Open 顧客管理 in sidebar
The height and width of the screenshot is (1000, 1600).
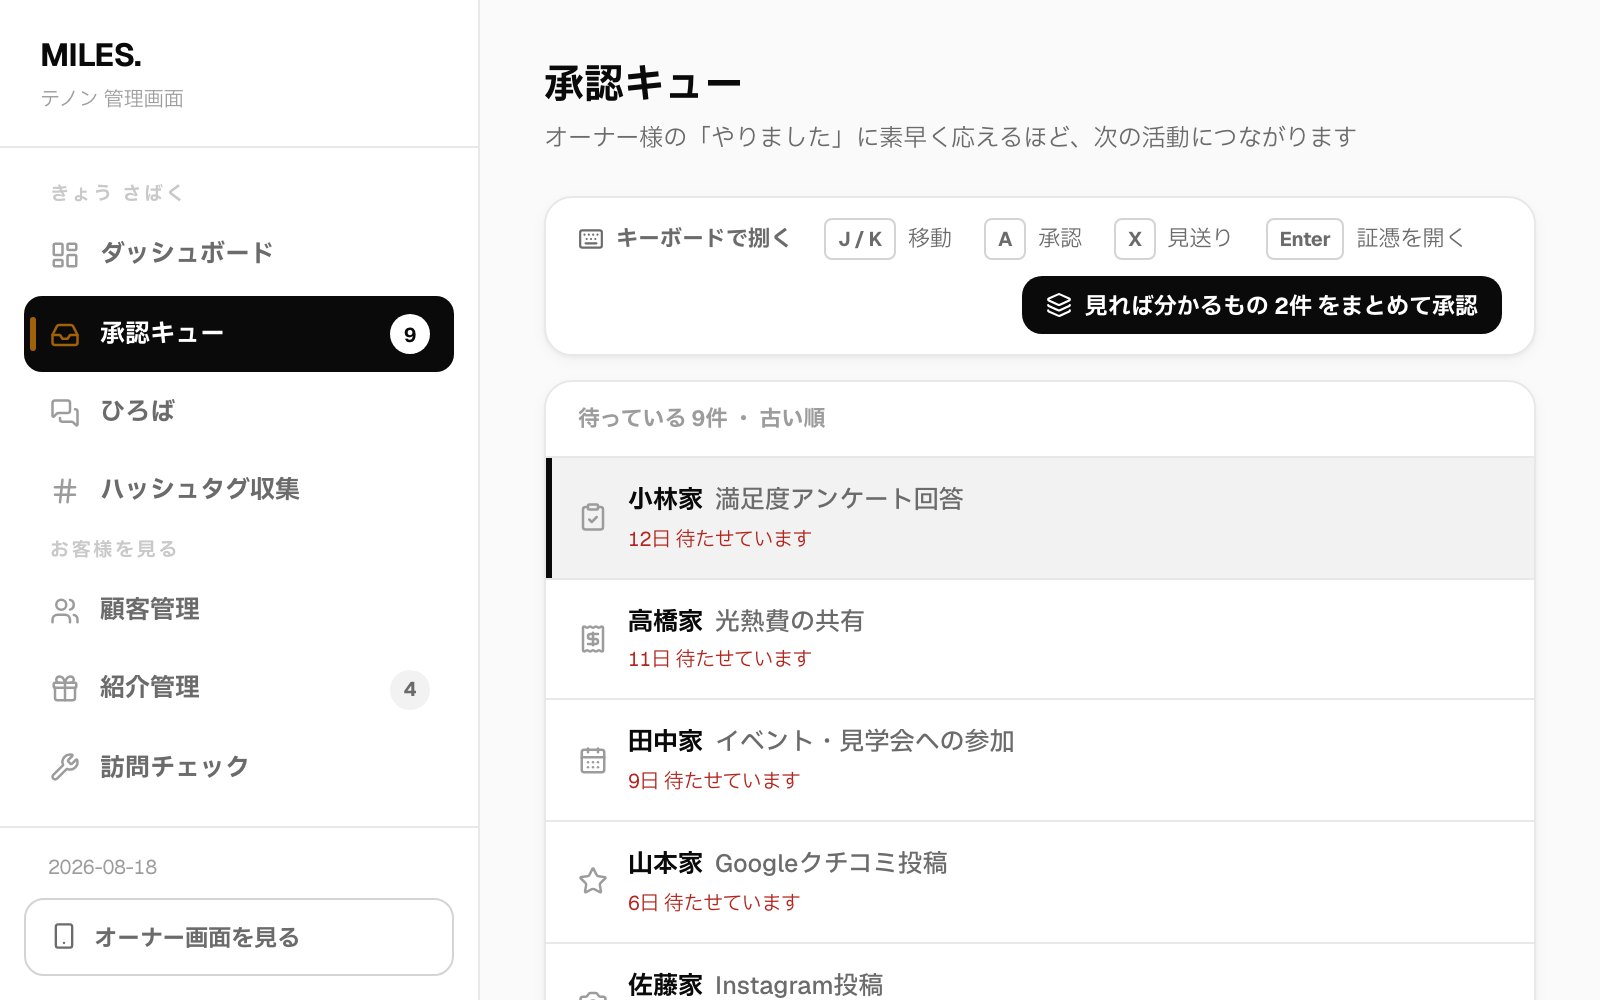click(239, 610)
